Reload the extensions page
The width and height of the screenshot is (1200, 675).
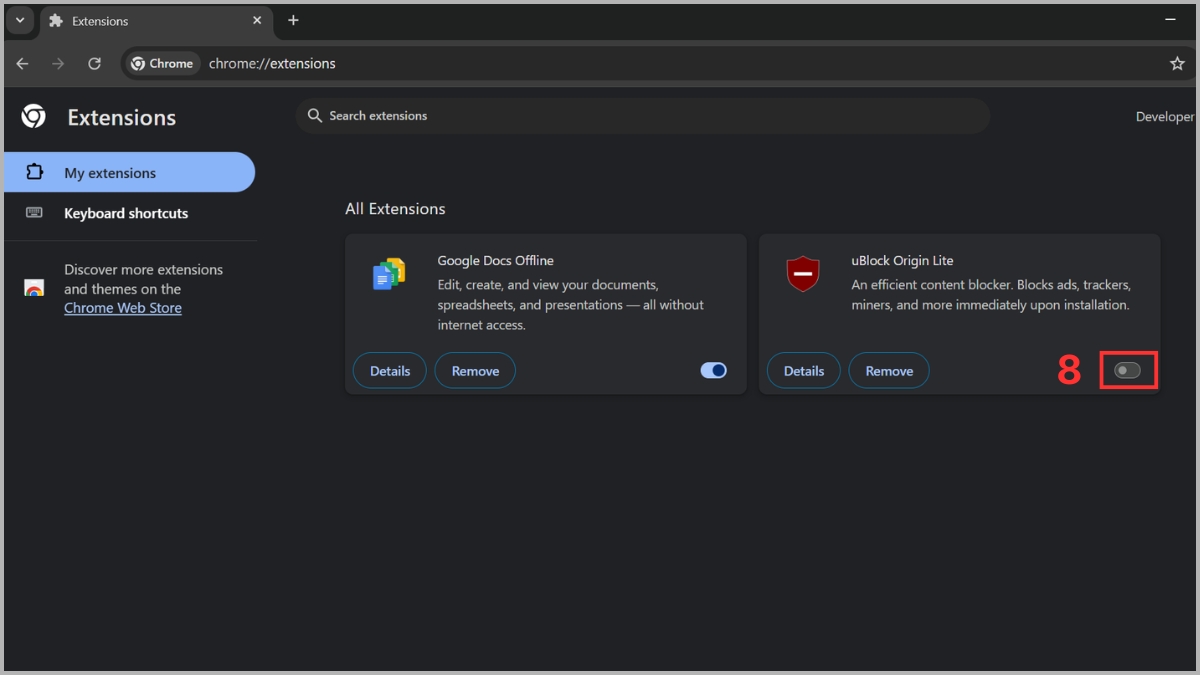click(x=94, y=63)
